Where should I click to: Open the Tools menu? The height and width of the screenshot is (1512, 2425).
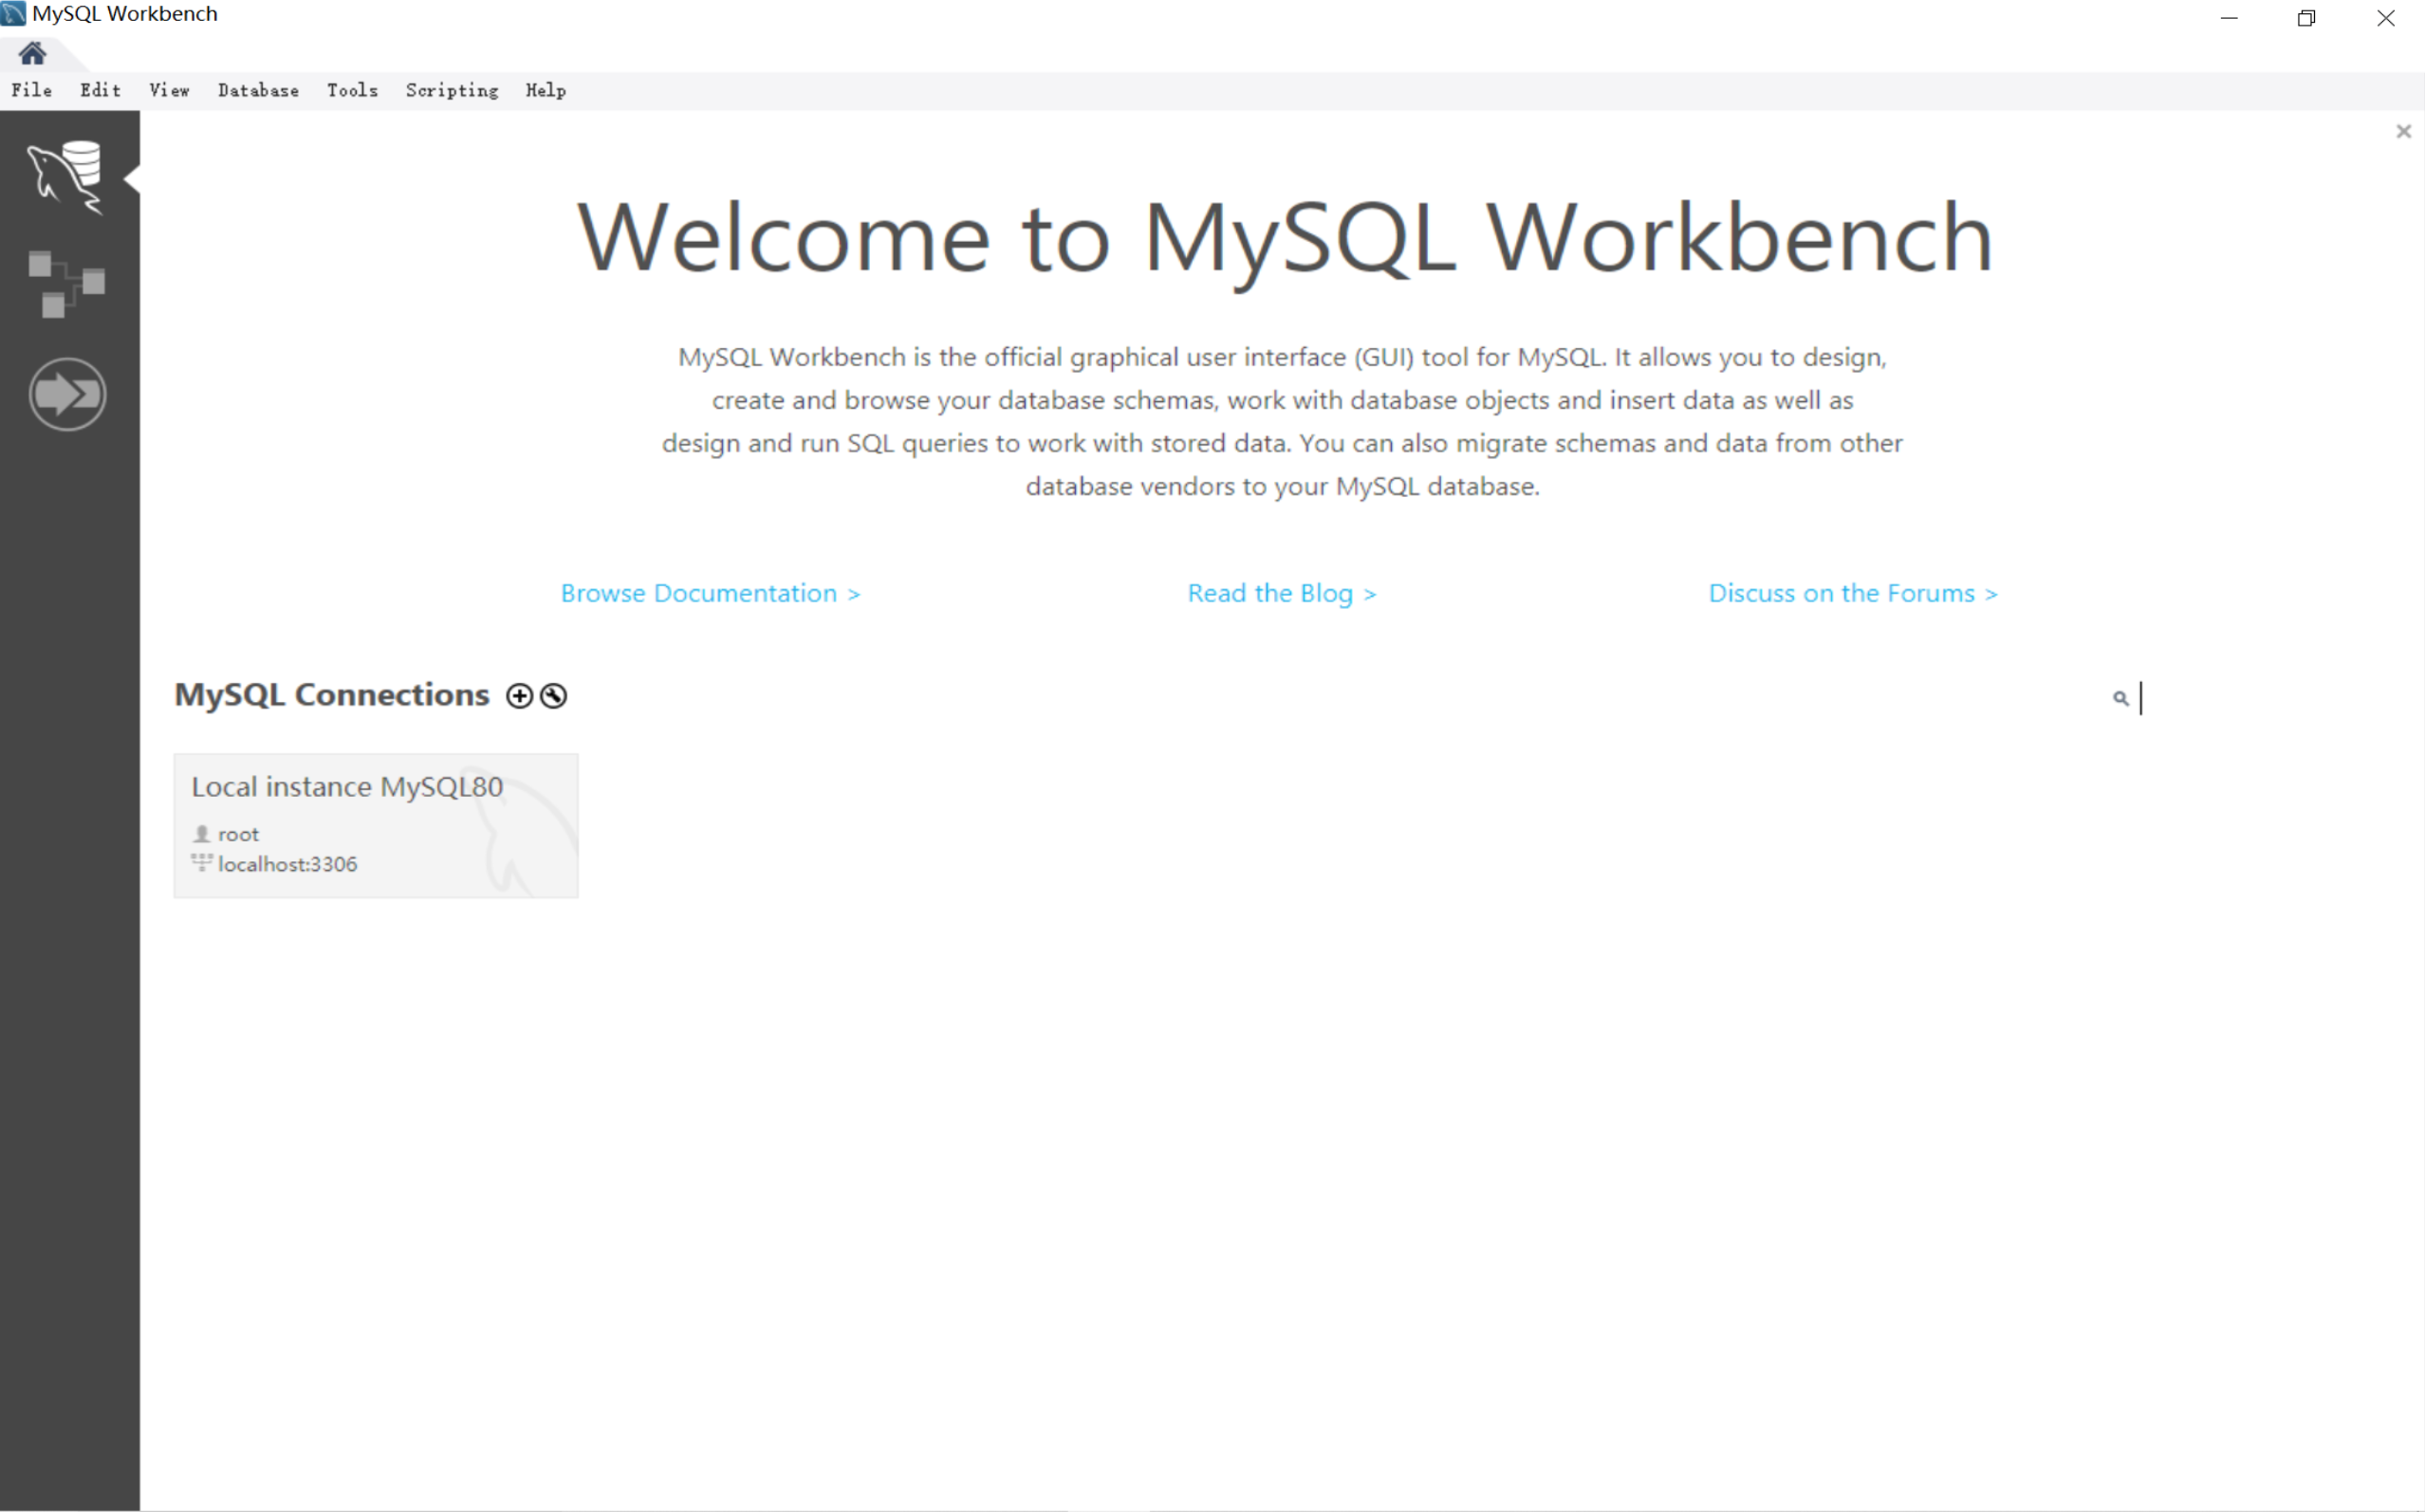(351, 90)
